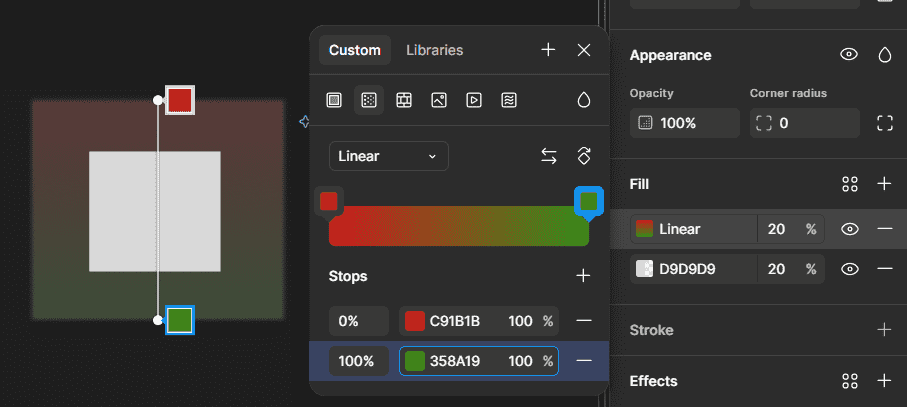Click the Appearance section heading
This screenshot has height=407, width=907.
(x=670, y=56)
